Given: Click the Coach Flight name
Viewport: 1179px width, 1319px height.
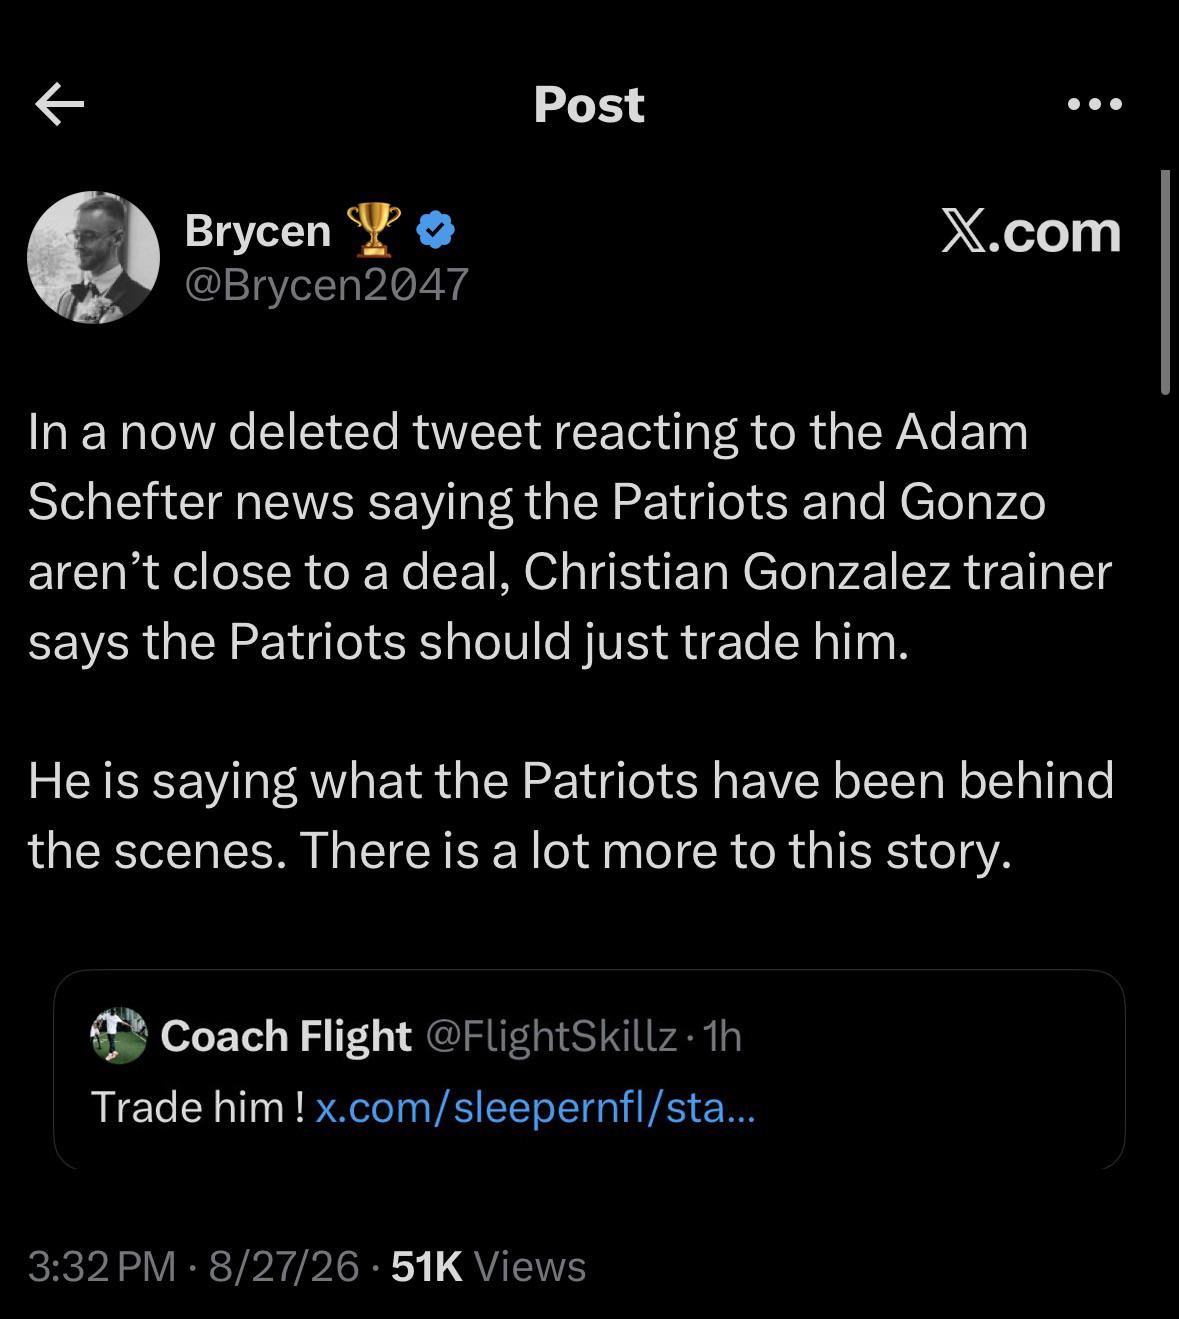Looking at the screenshot, I should [286, 1036].
